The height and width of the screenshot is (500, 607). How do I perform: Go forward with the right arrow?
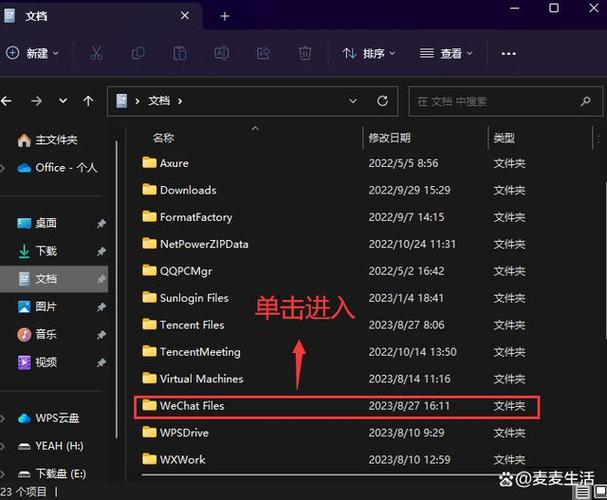[x=36, y=101]
